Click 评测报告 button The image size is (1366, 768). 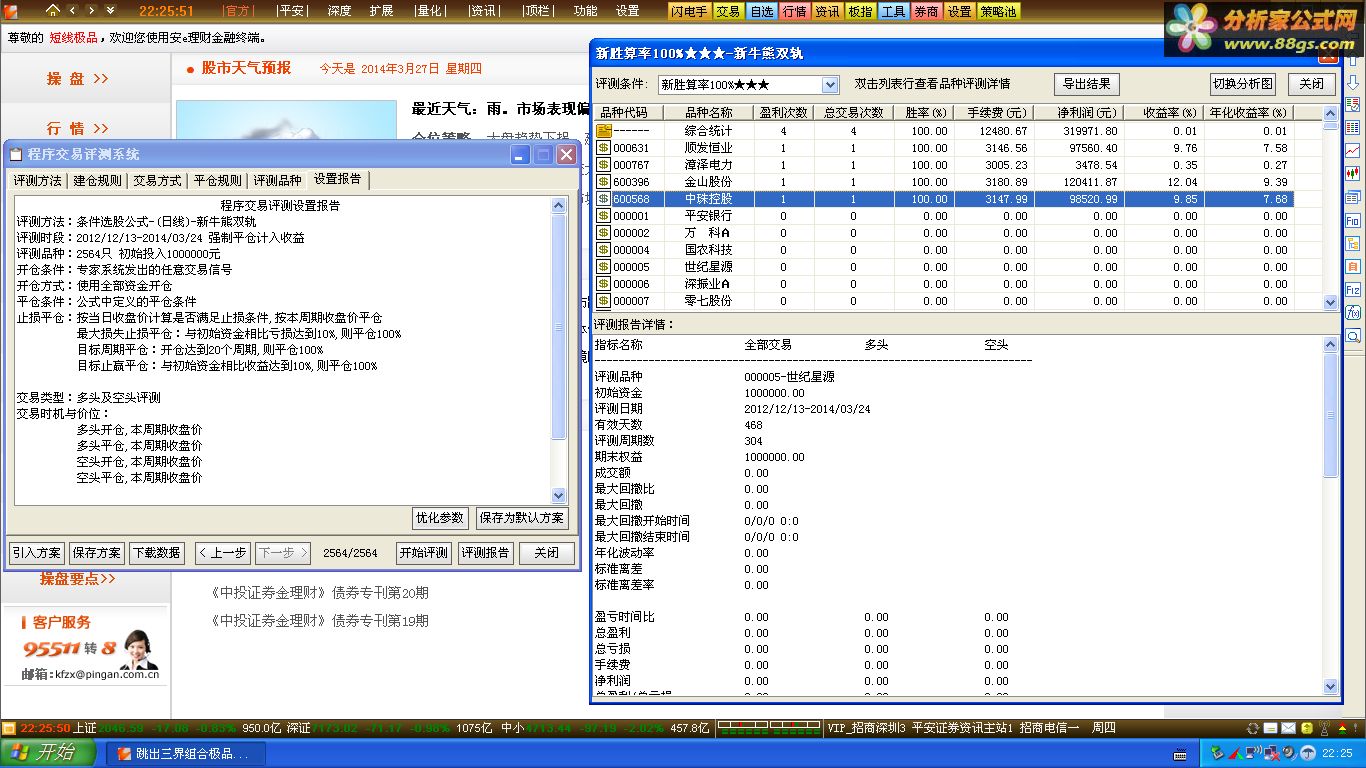point(485,553)
